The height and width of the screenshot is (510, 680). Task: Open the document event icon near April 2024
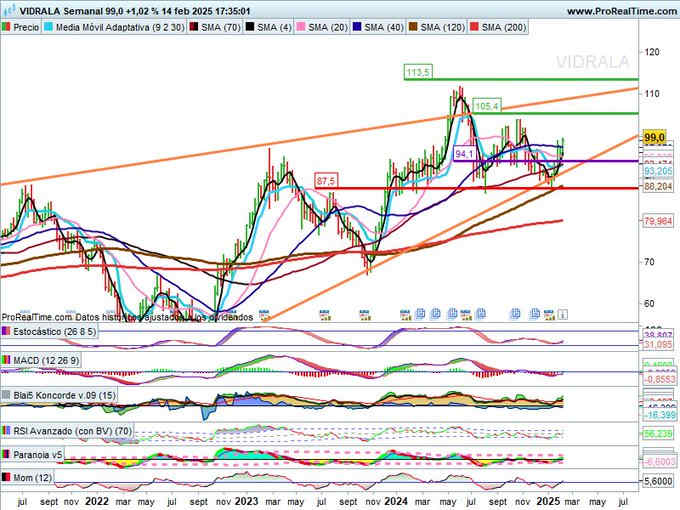pyautogui.click(x=436, y=314)
